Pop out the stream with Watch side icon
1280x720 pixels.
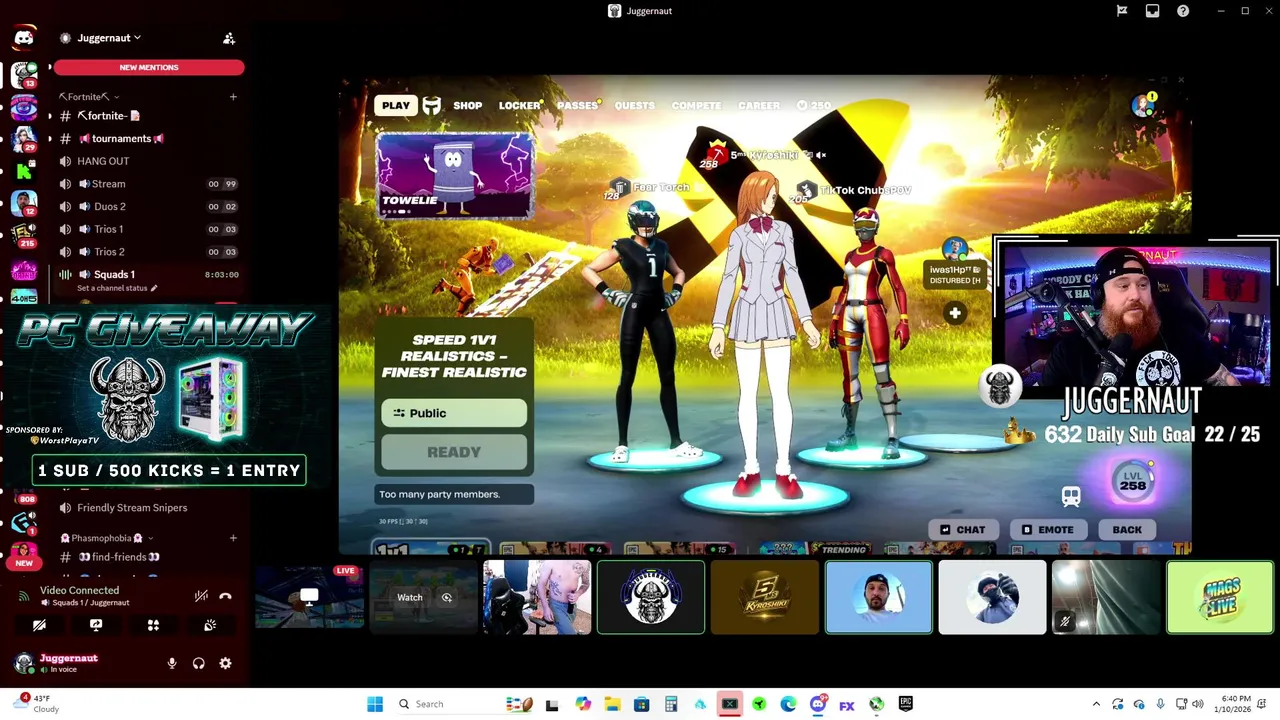tap(447, 597)
